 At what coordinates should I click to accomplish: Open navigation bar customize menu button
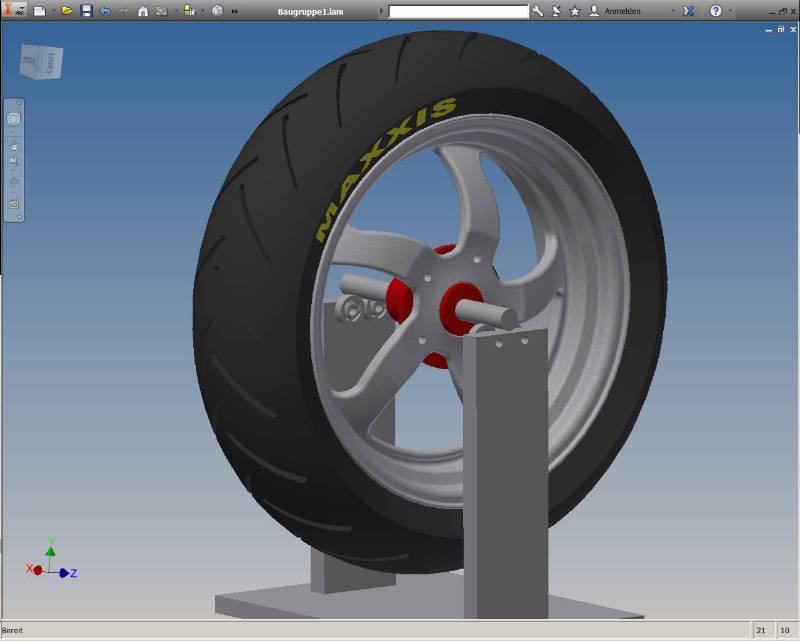coord(19,217)
